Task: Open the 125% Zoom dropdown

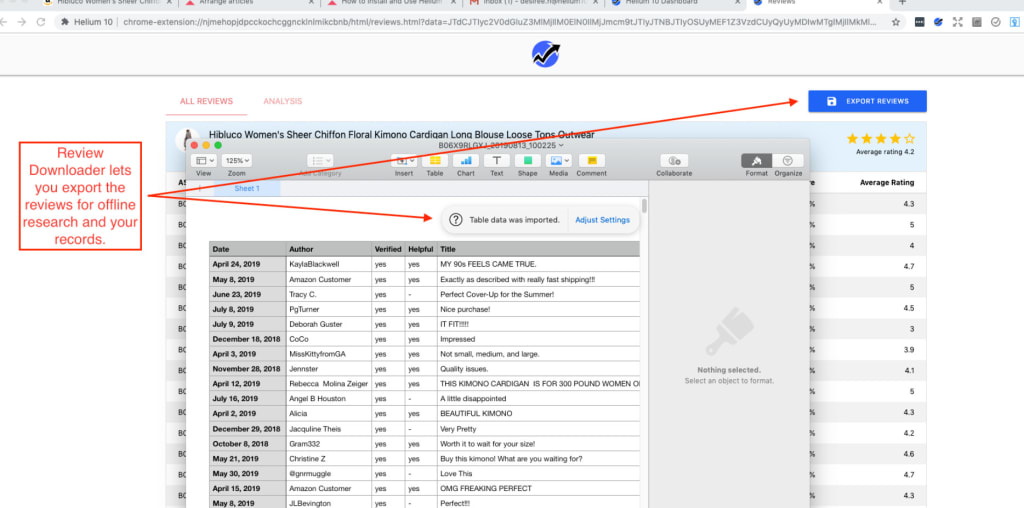Action: pos(236,161)
